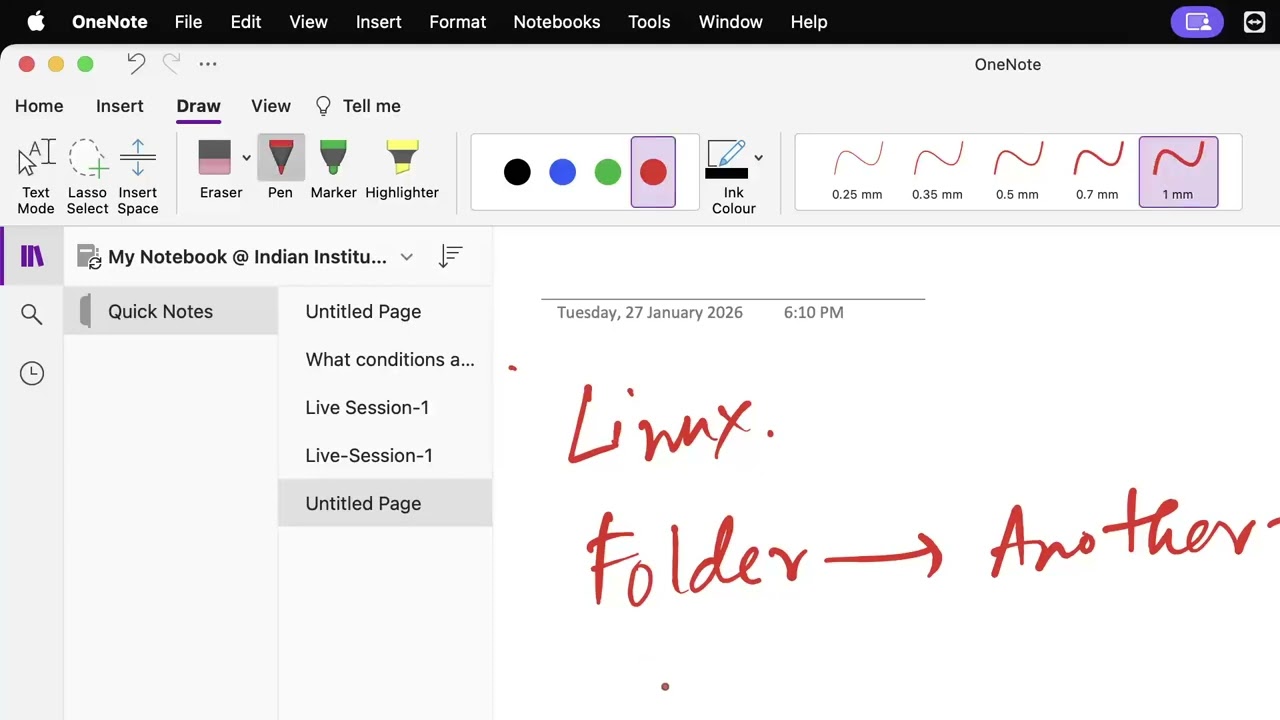Open the Live-Session-1 page
The width and height of the screenshot is (1280, 720).
pyautogui.click(x=385, y=455)
